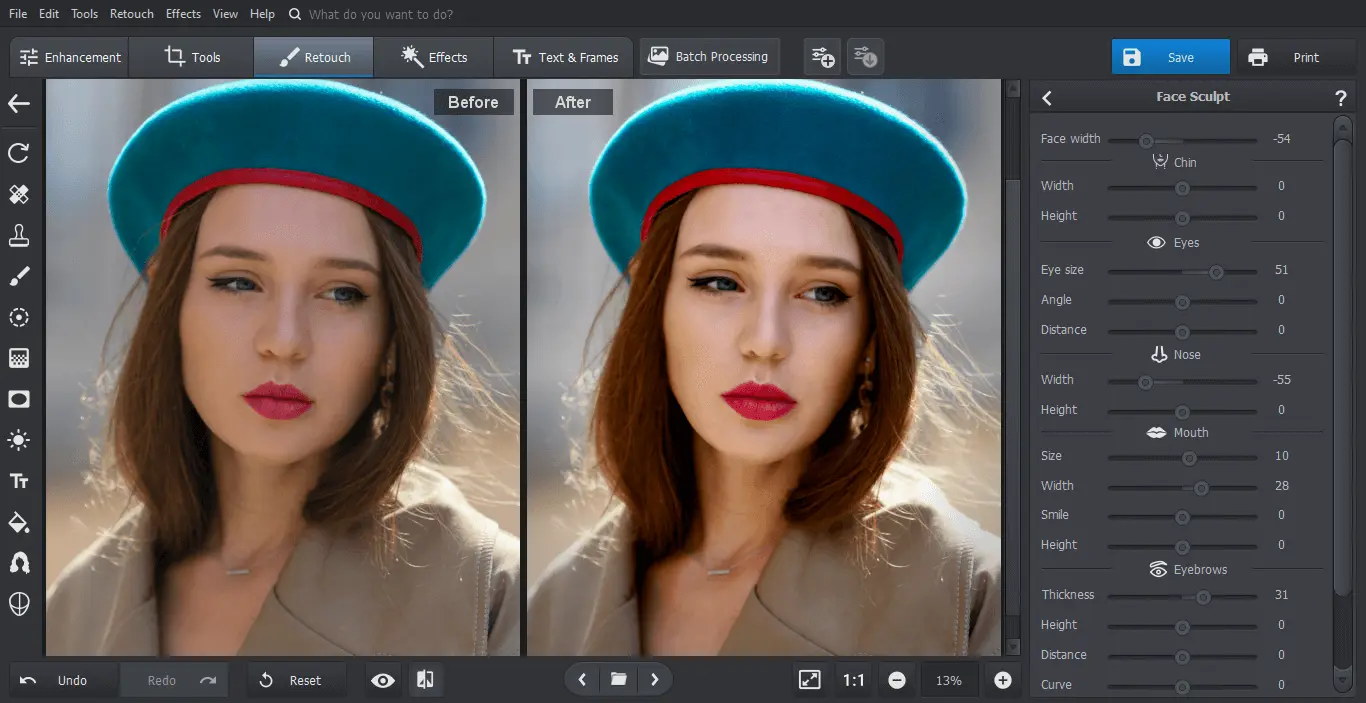Toggle the eye preview of original photo
This screenshot has width=1366, height=703.
coord(383,680)
